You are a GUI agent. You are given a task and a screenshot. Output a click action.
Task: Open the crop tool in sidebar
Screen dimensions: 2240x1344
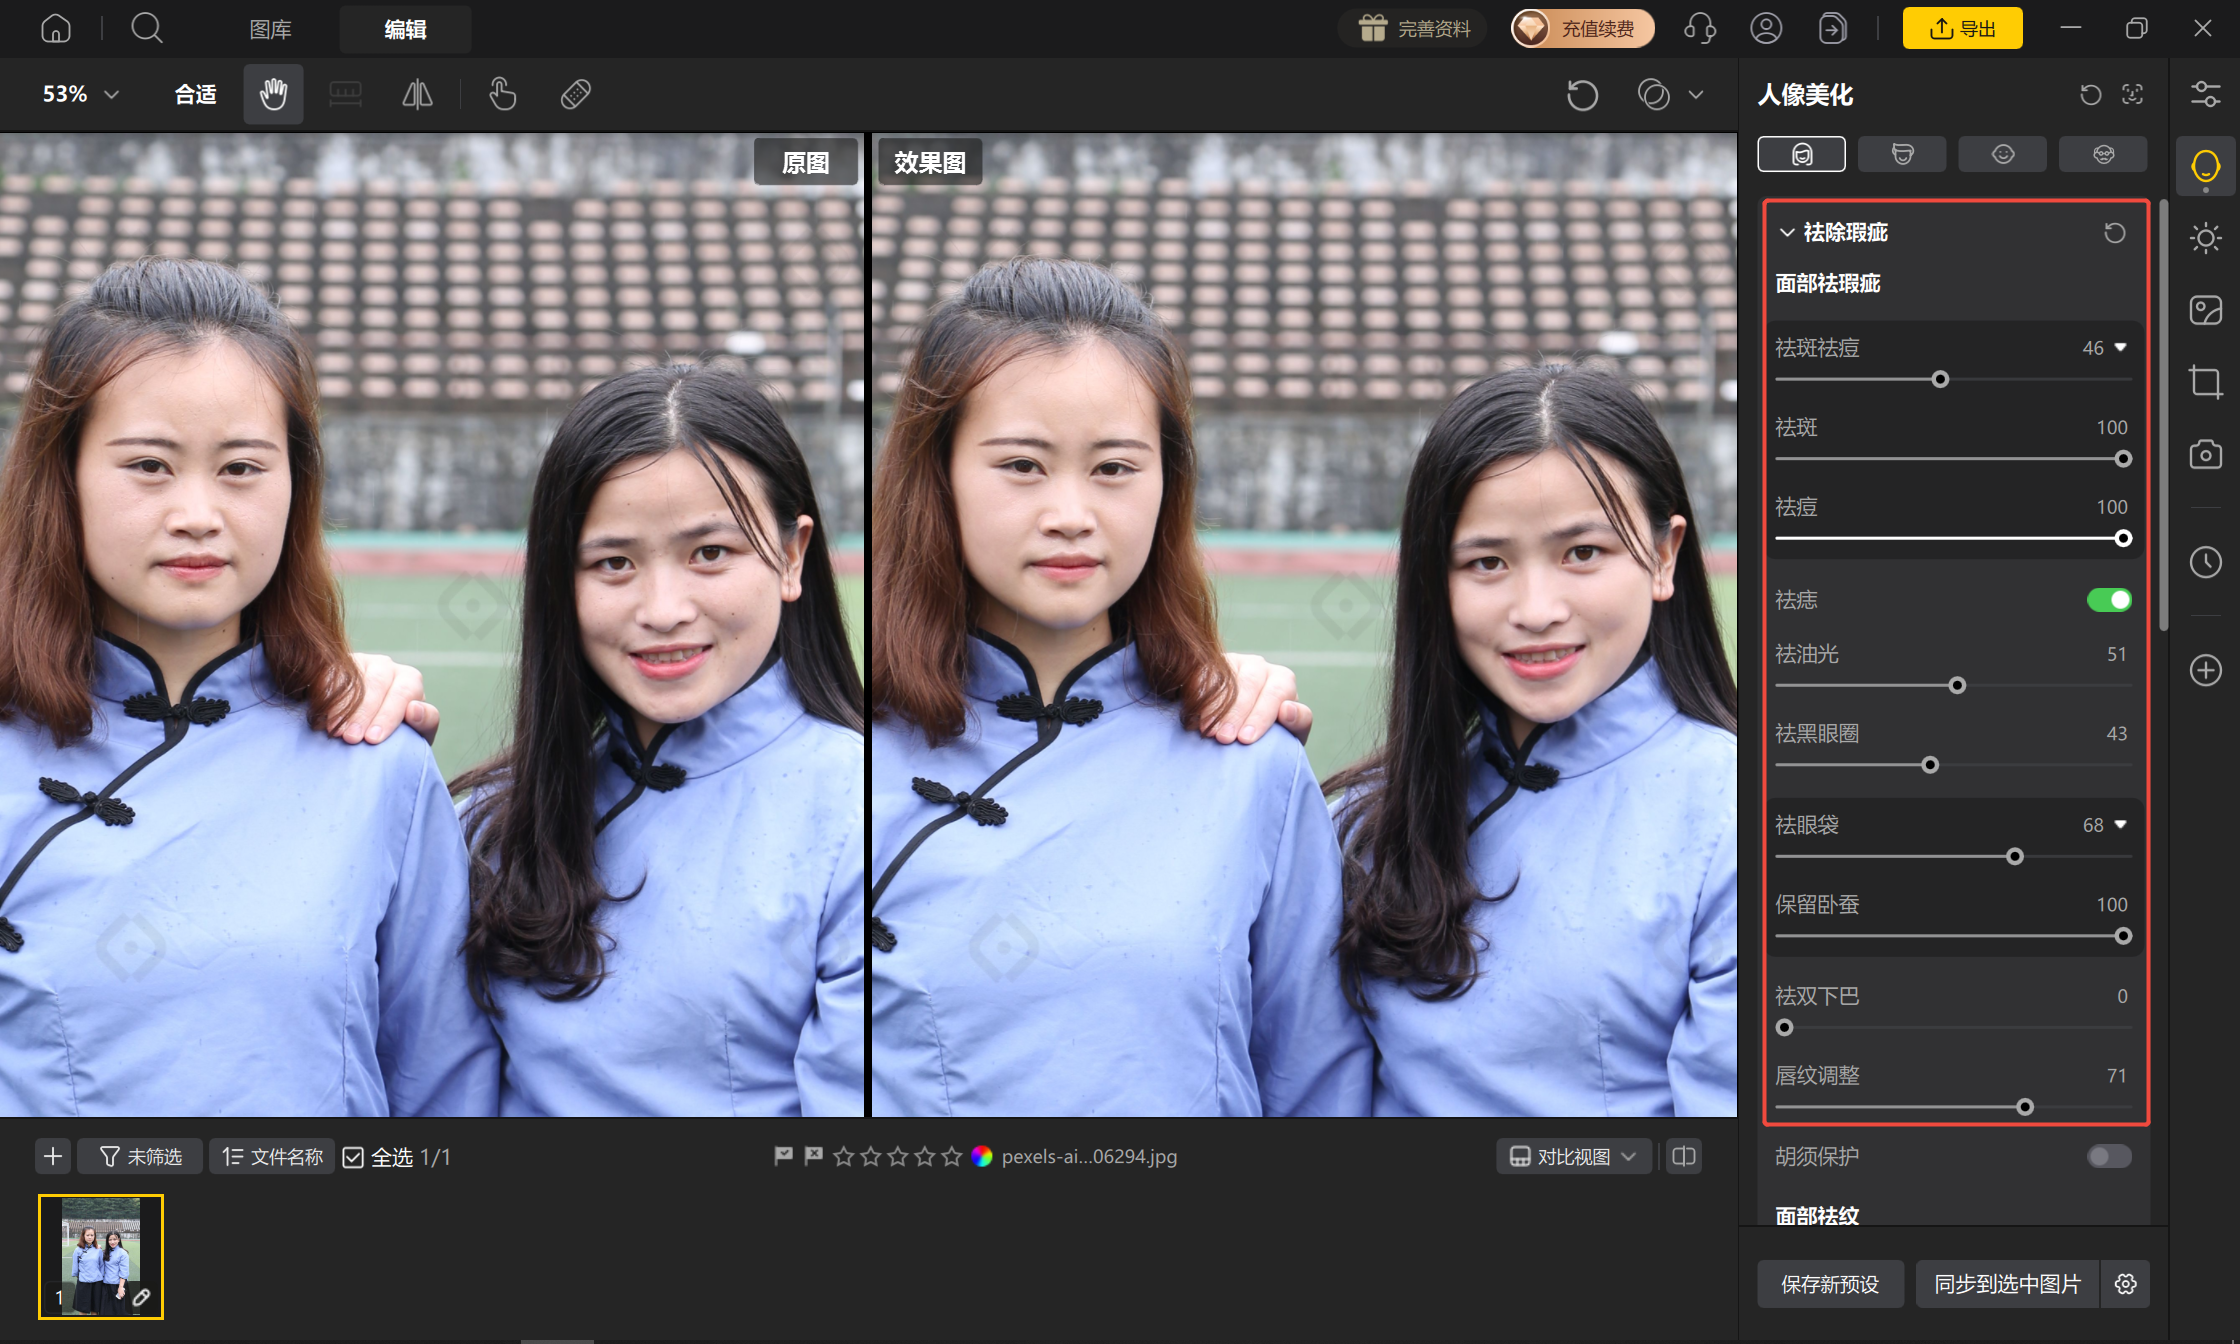pyautogui.click(x=2206, y=382)
